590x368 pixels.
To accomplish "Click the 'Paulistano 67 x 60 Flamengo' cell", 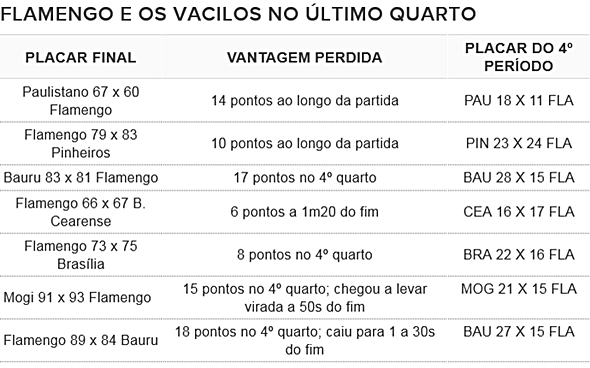I will pos(81,101).
